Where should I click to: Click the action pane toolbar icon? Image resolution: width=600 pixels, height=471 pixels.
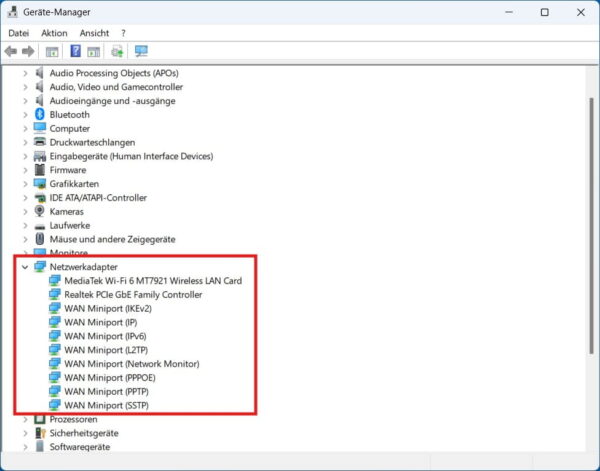pyautogui.click(x=93, y=52)
